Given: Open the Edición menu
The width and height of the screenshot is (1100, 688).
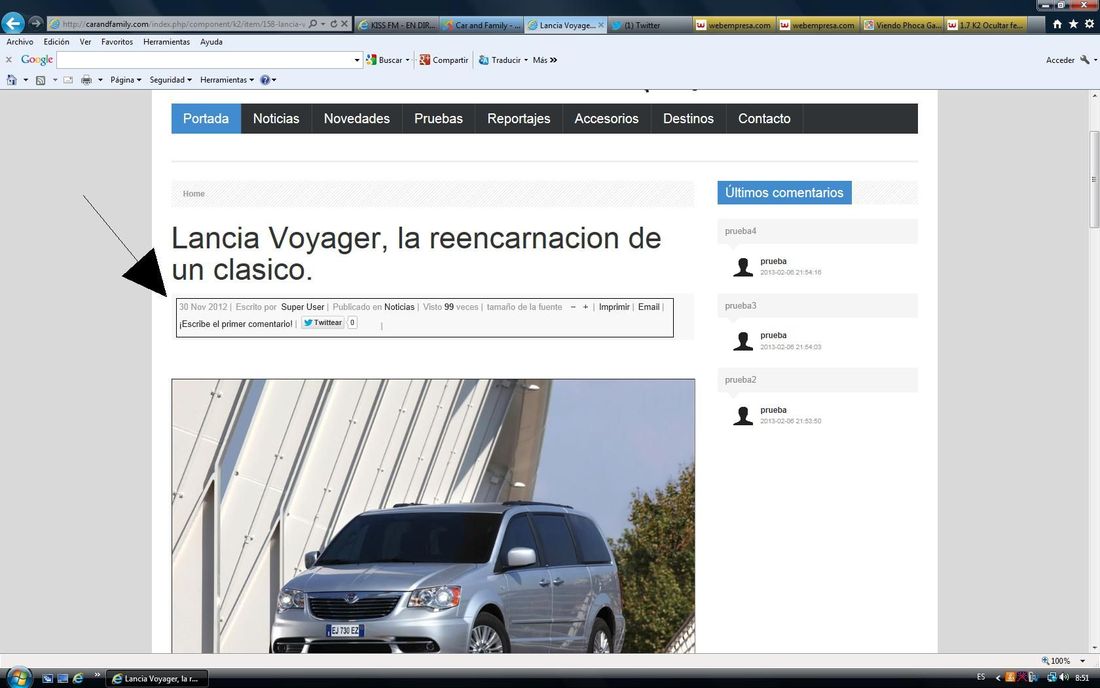Looking at the screenshot, I should pos(56,42).
